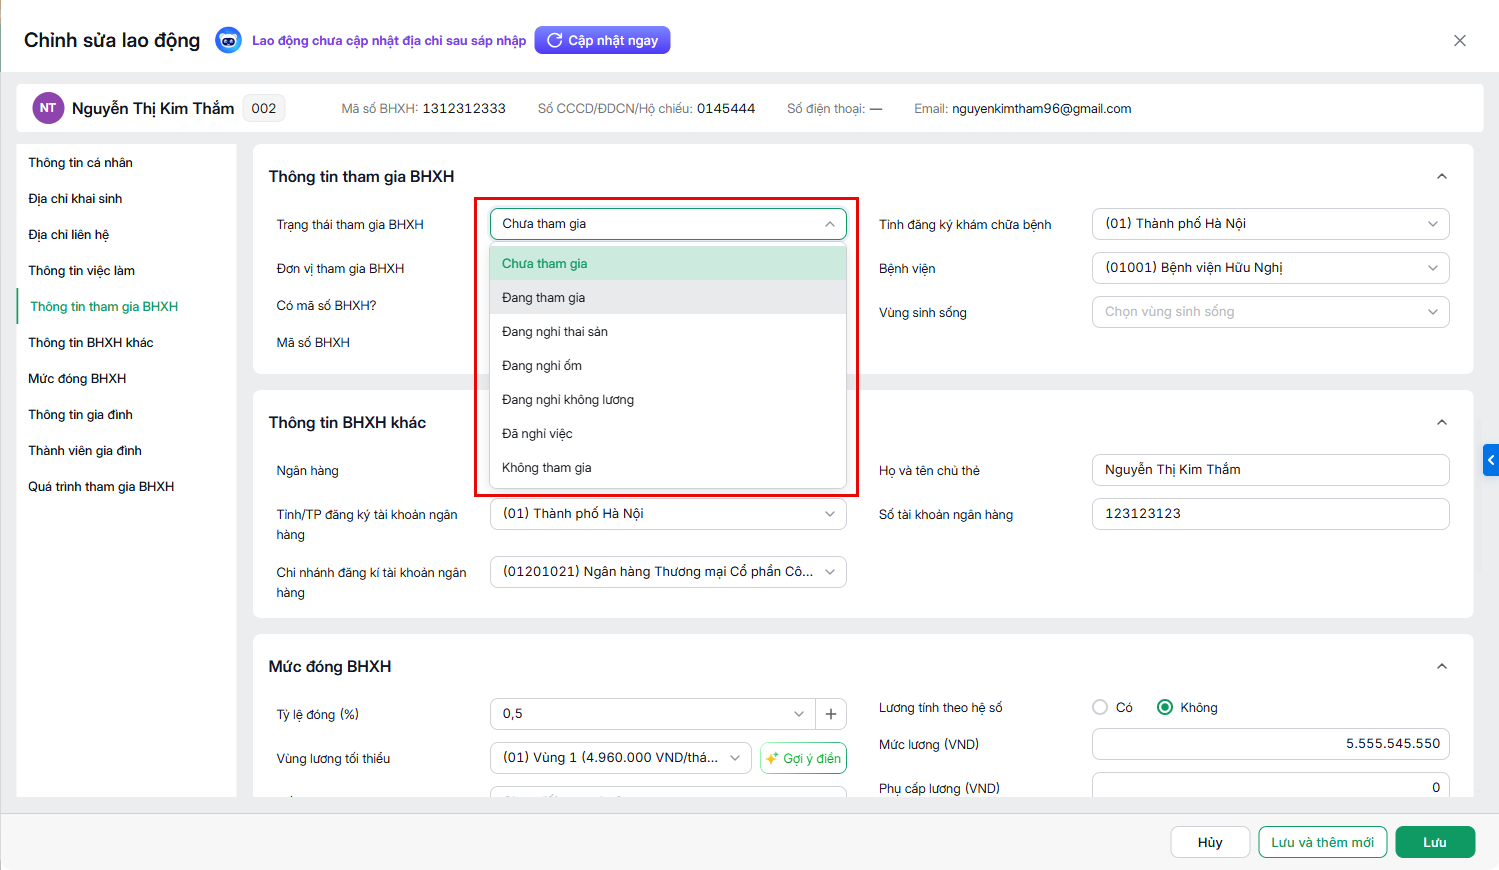The width and height of the screenshot is (1499, 870).
Task: Click the Mức lương (VND) field
Action: pyautogui.click(x=1270, y=744)
